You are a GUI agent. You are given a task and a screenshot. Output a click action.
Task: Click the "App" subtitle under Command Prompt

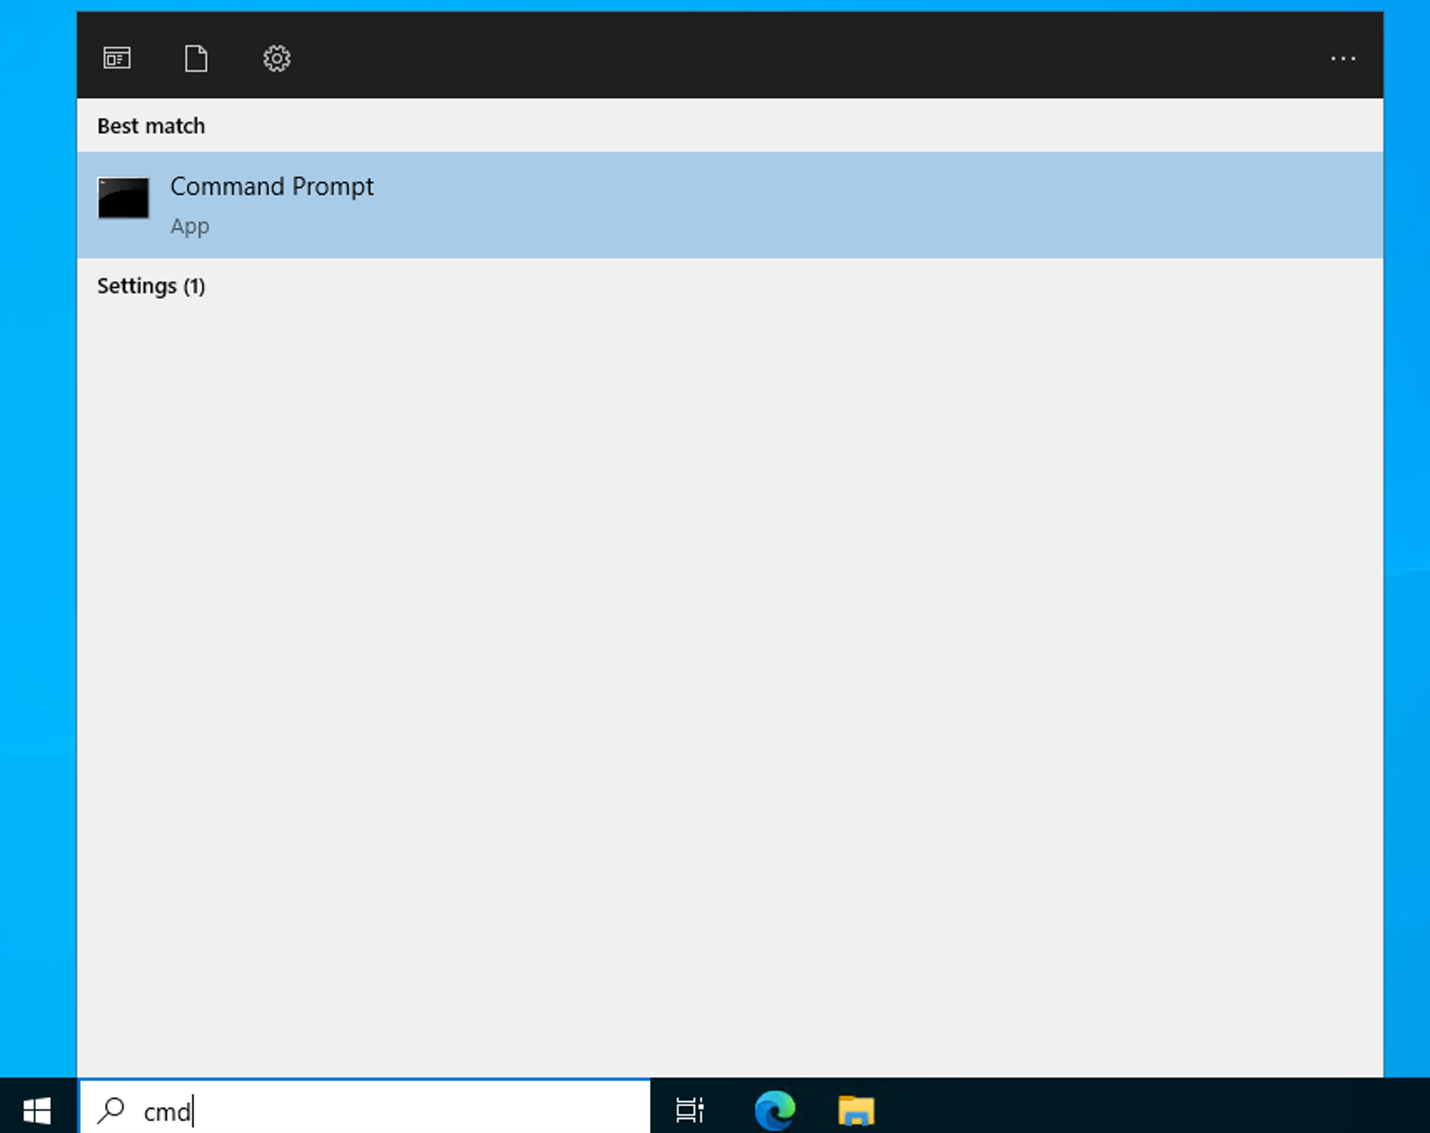click(189, 226)
